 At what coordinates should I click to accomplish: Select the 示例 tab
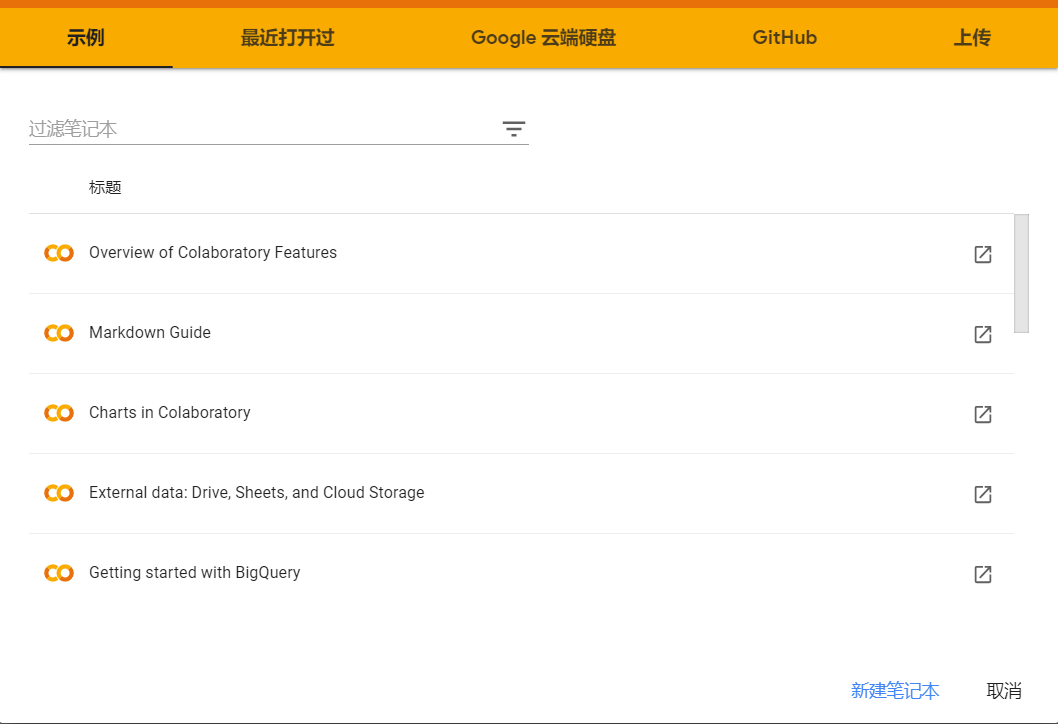tap(86, 38)
